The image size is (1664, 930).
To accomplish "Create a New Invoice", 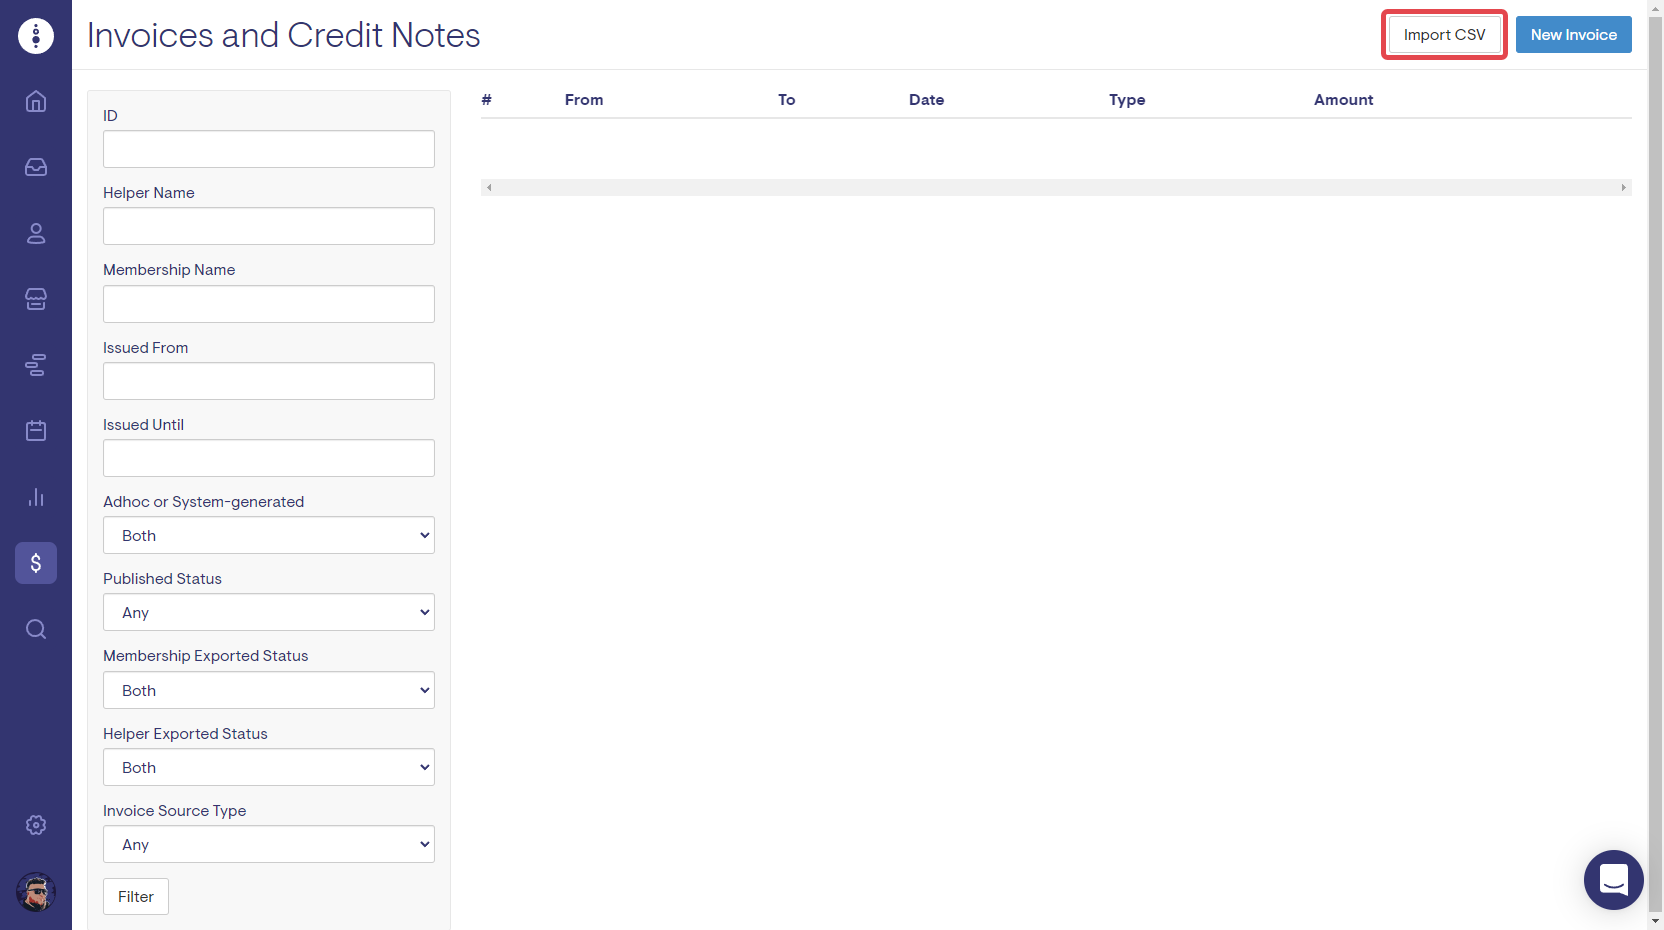I will click(1573, 35).
